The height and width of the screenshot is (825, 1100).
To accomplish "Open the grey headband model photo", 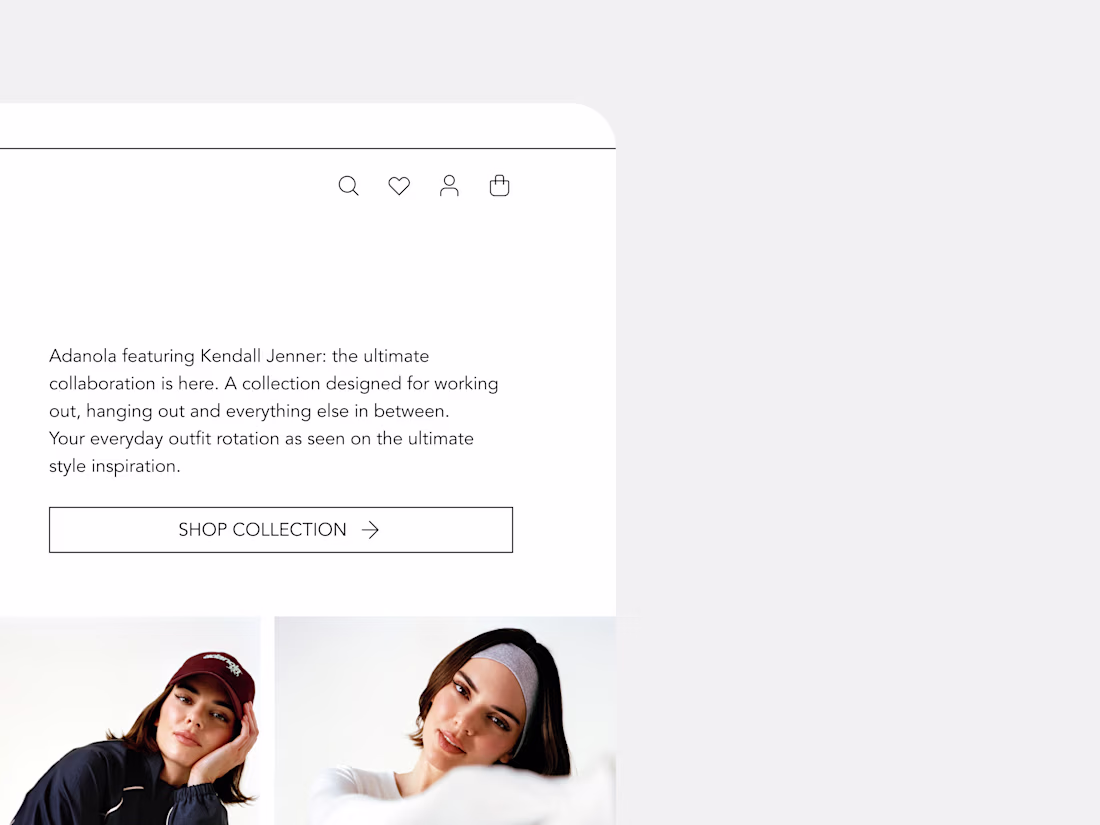I will pyautogui.click(x=445, y=720).
